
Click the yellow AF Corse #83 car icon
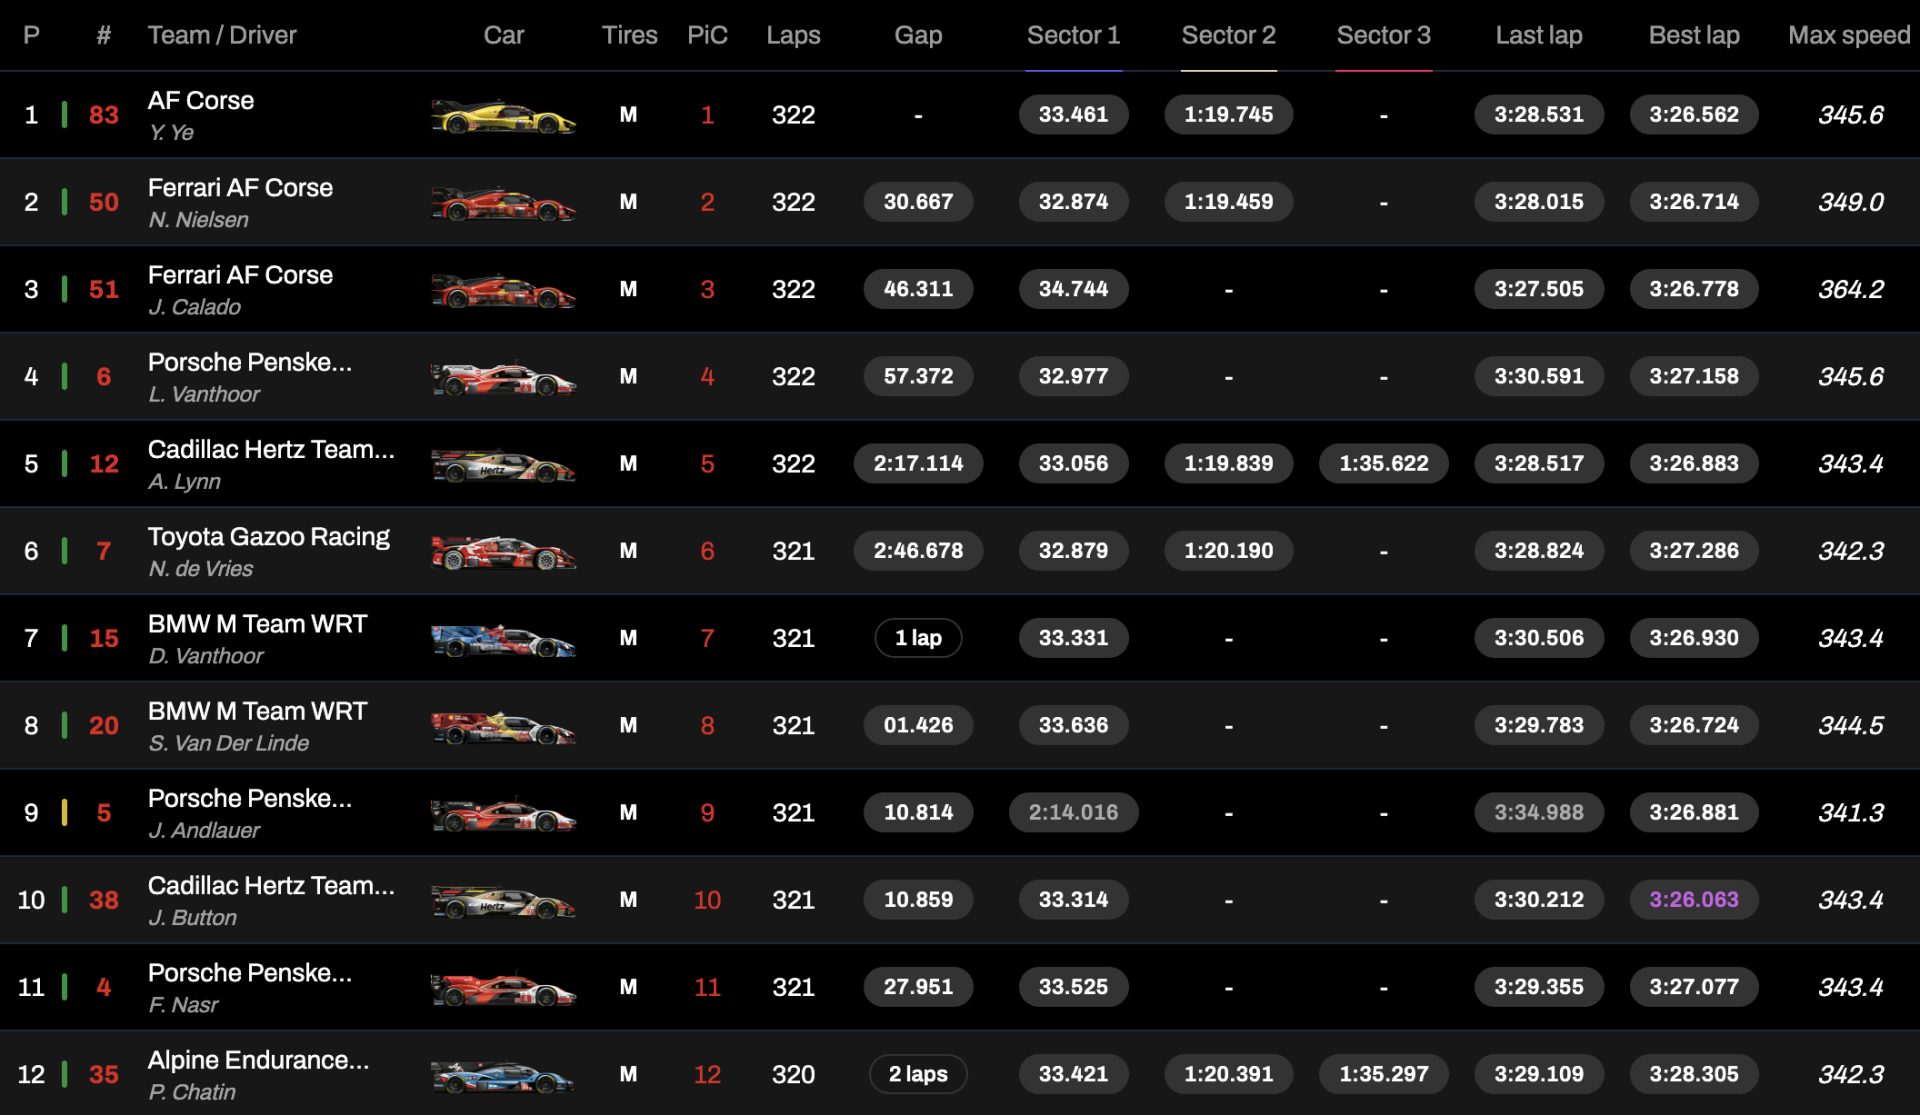pos(503,117)
